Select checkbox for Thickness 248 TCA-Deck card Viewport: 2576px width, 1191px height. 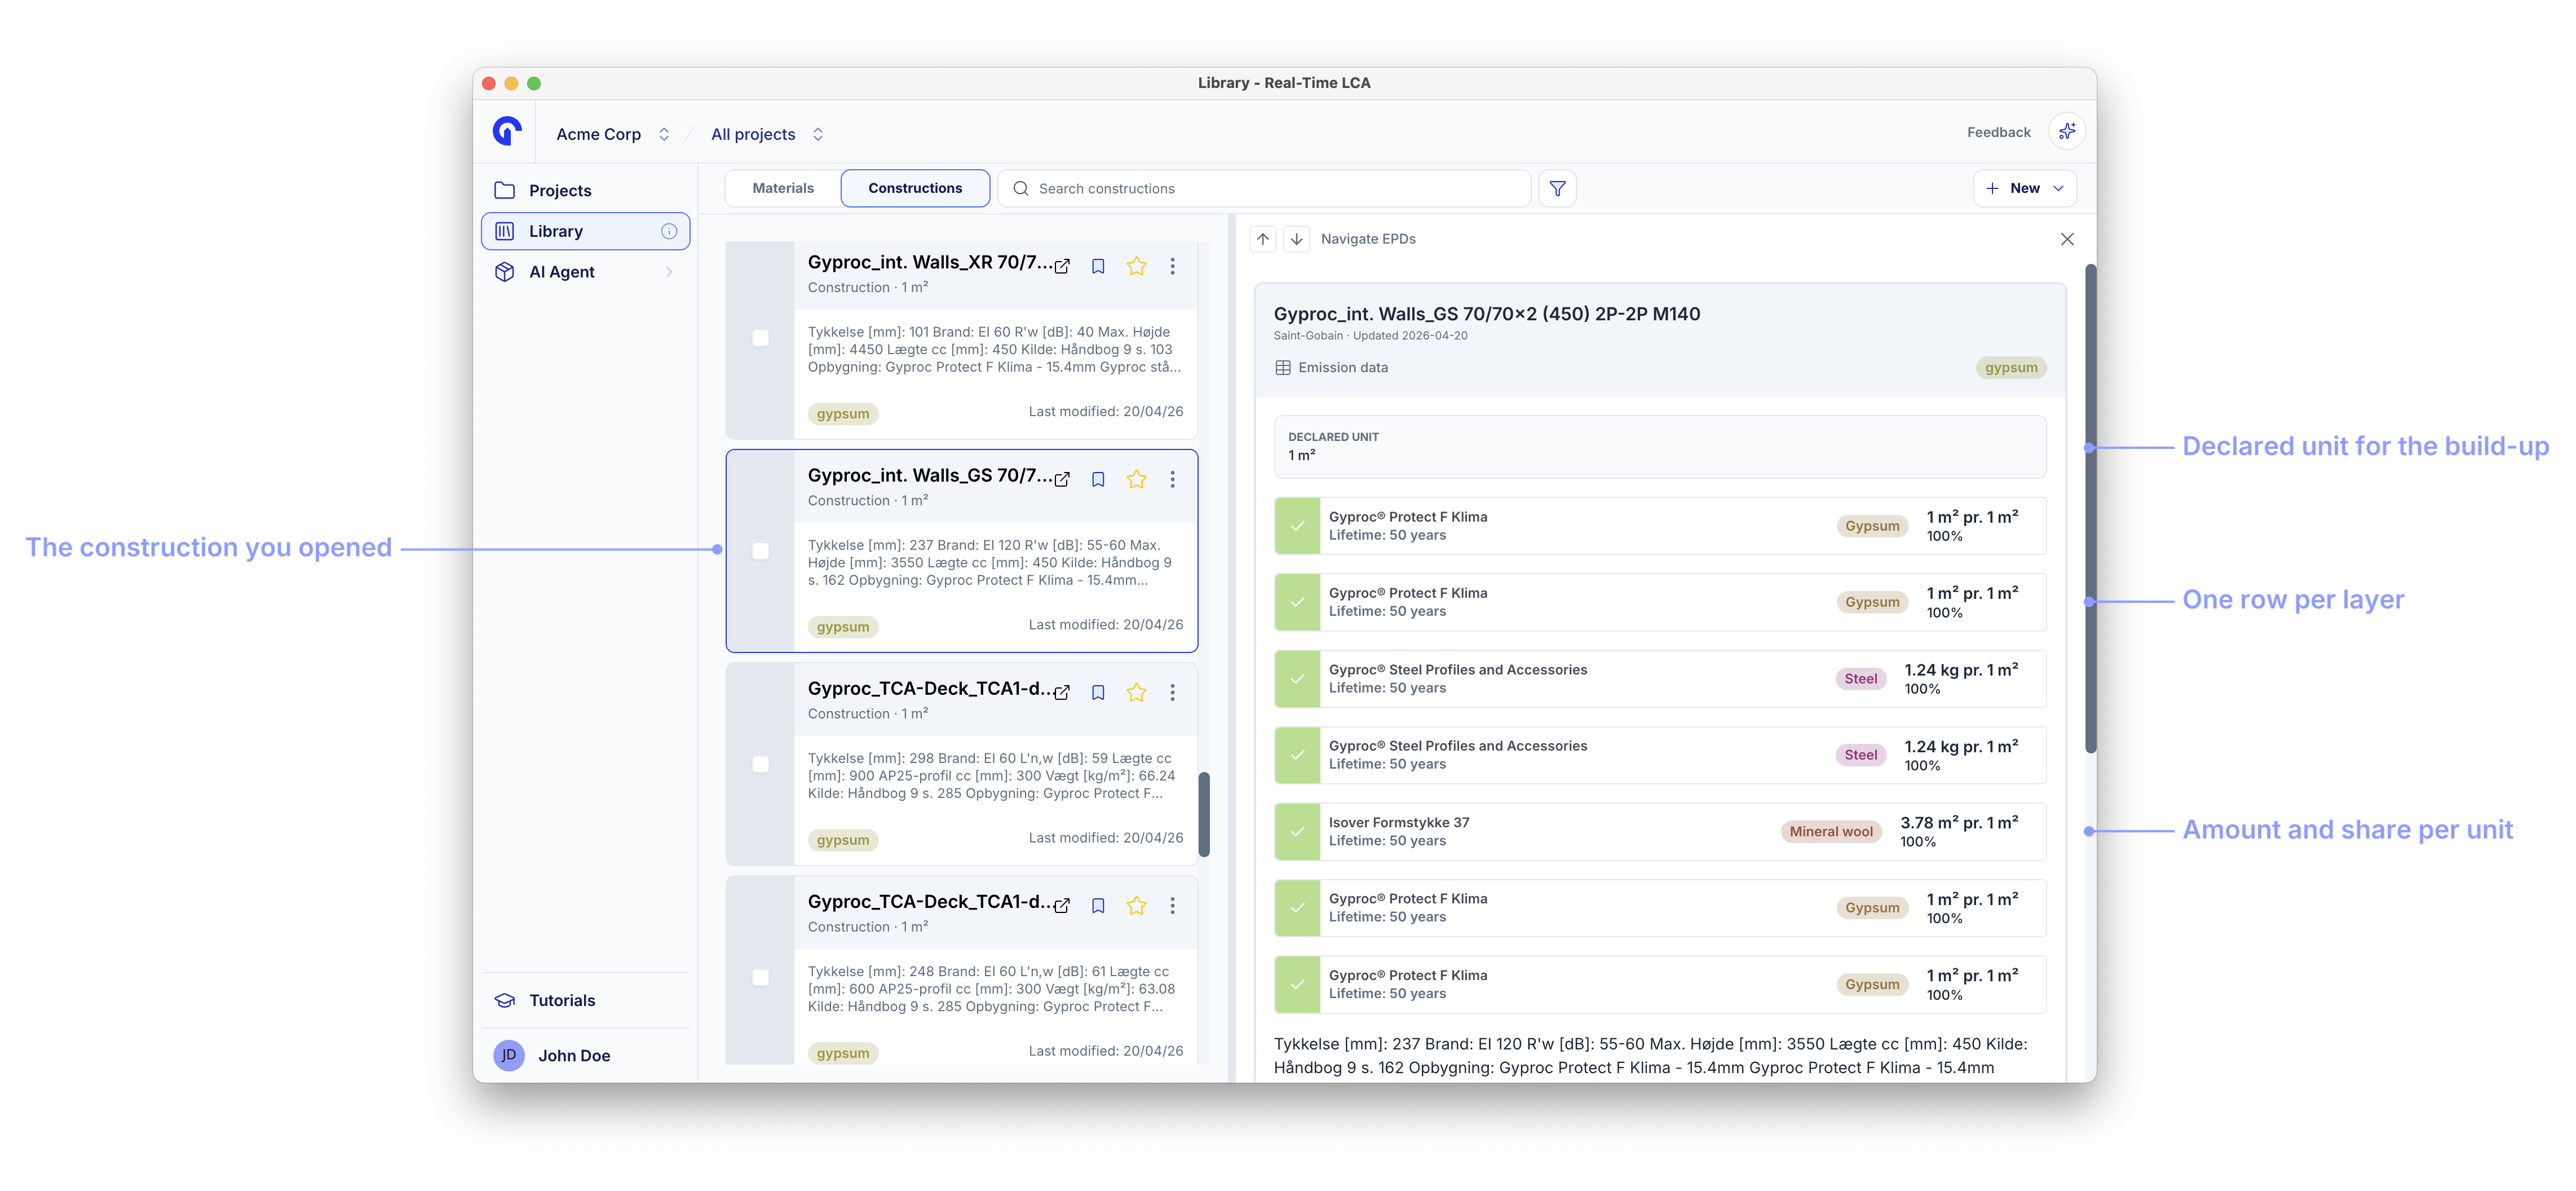(760, 977)
